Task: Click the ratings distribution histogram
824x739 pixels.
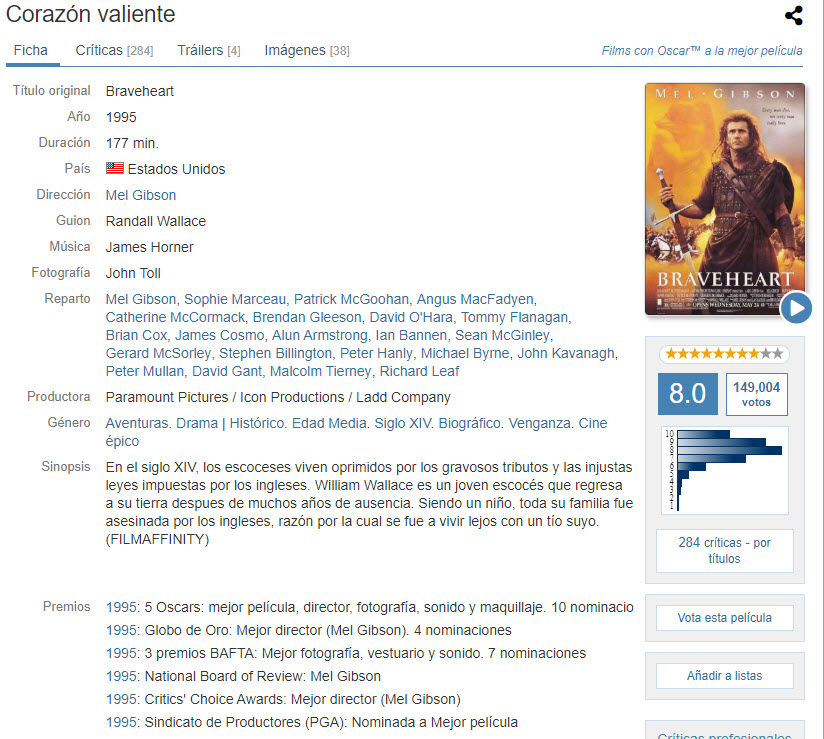Action: pyautogui.click(x=725, y=470)
